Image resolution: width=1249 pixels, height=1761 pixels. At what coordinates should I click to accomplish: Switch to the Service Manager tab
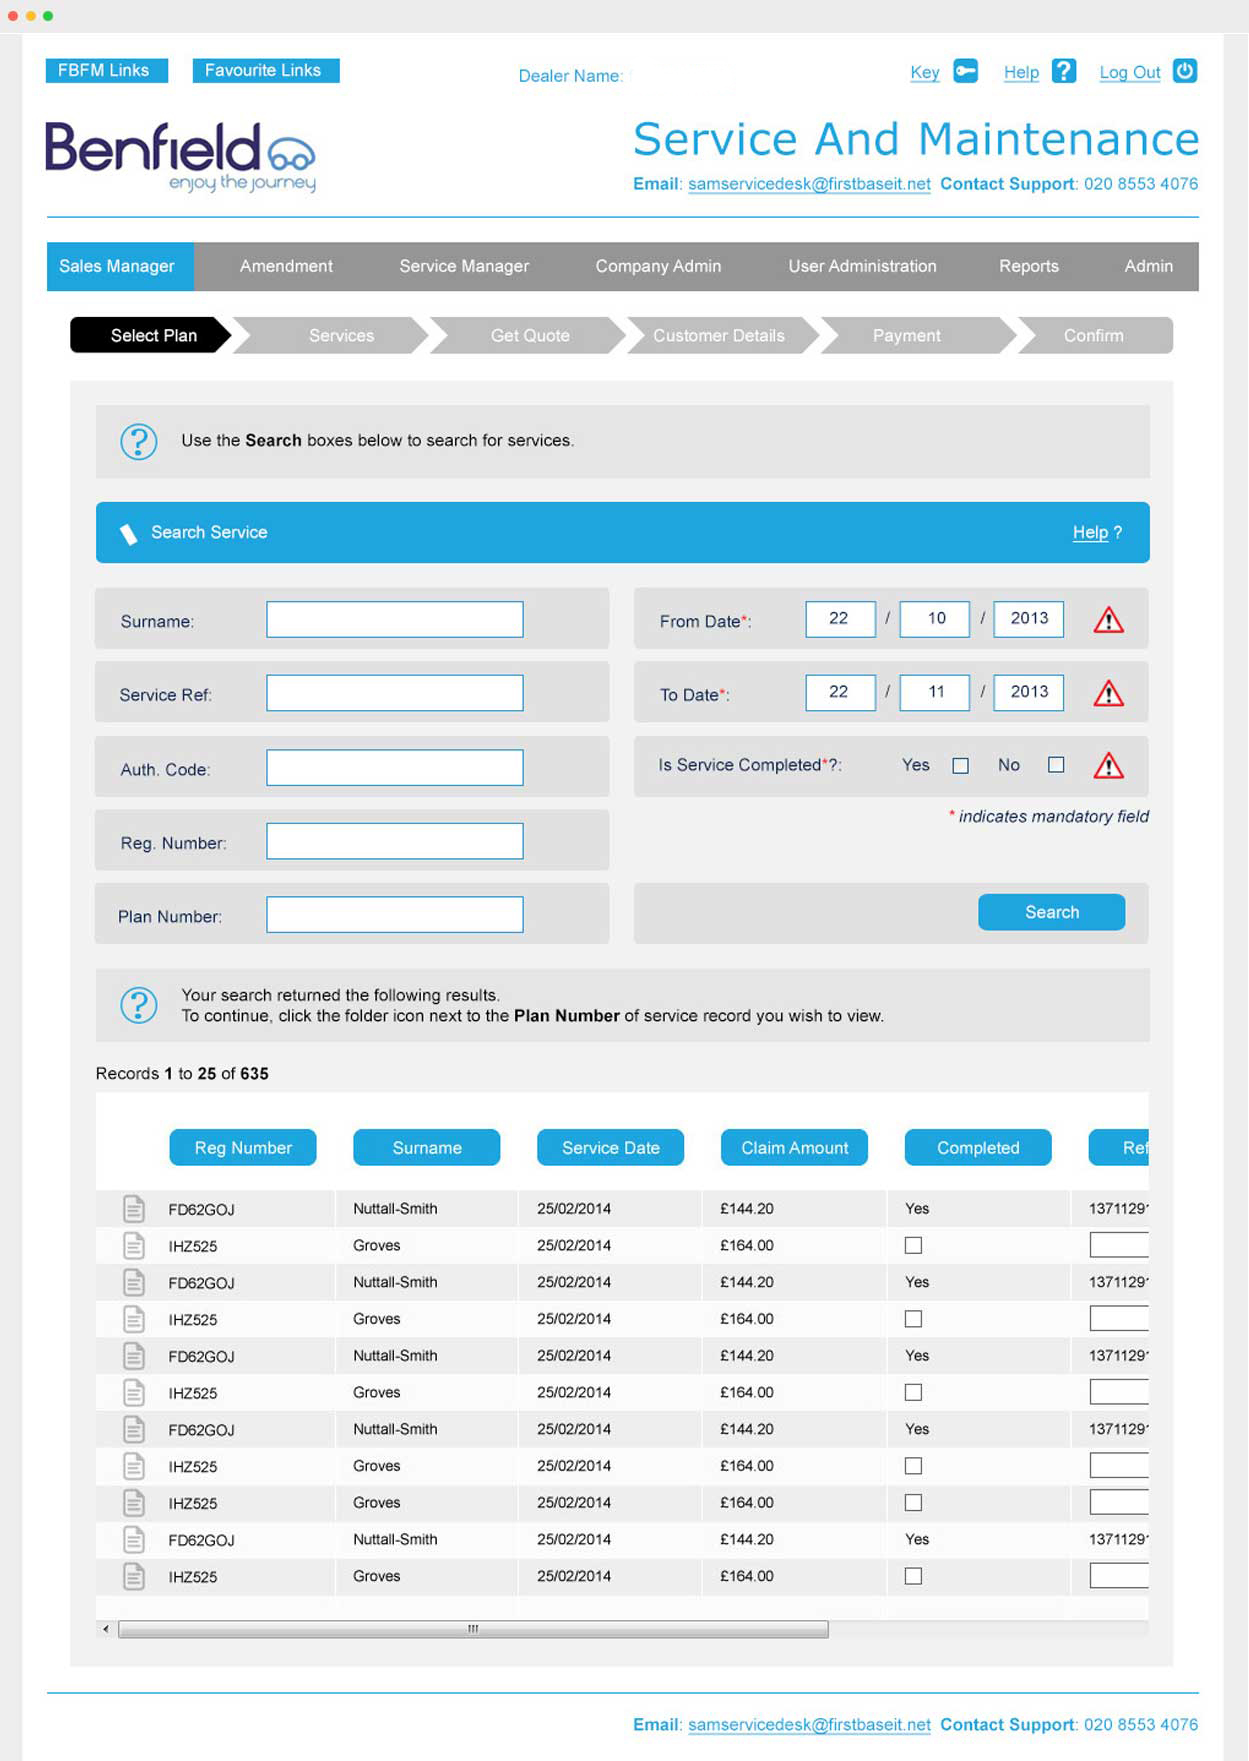pos(464,266)
